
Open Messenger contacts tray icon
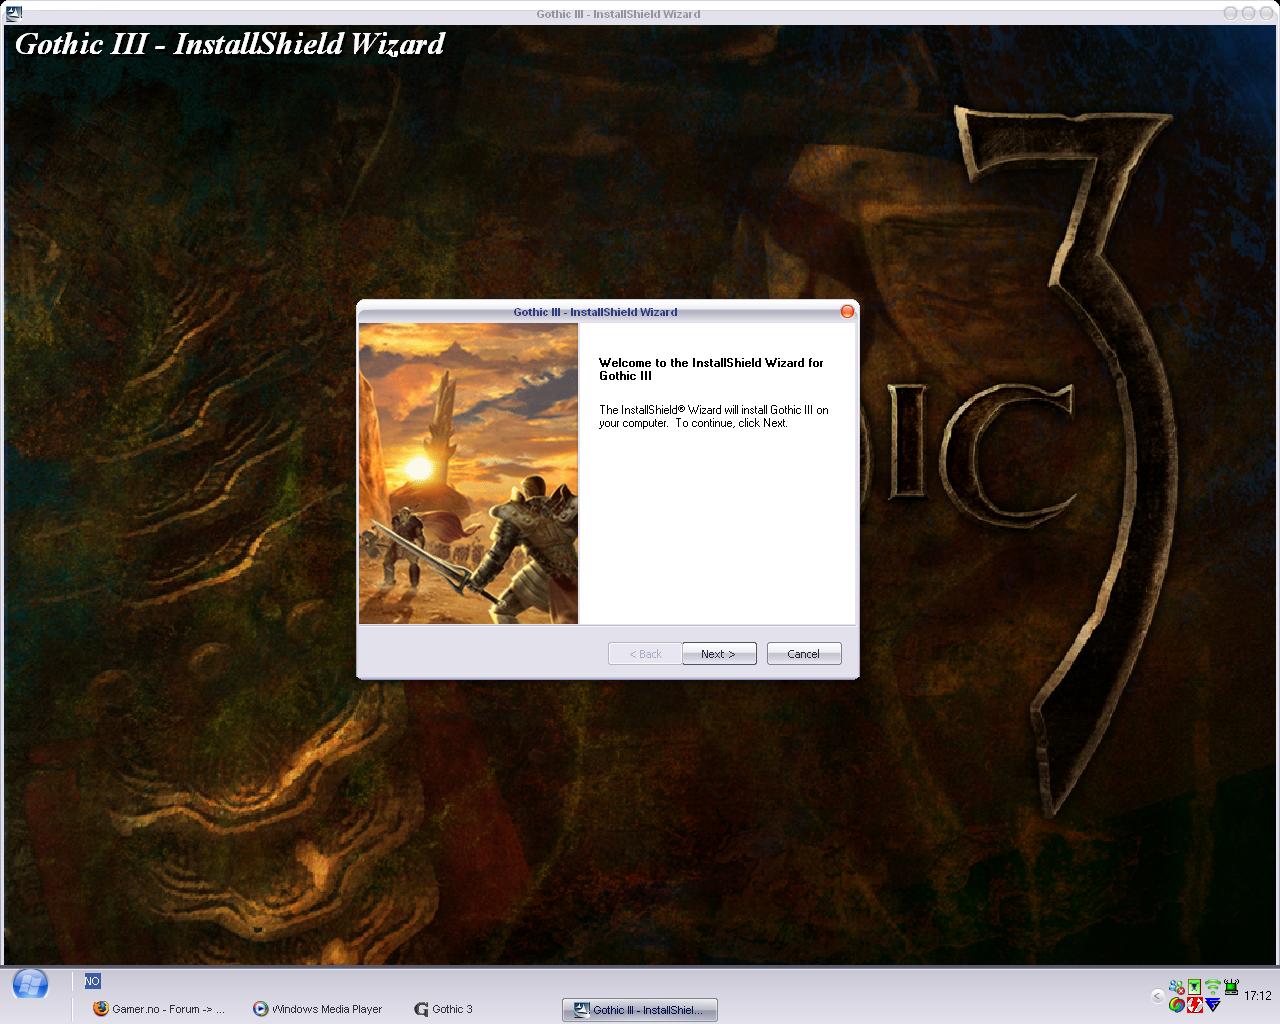tap(1177, 987)
